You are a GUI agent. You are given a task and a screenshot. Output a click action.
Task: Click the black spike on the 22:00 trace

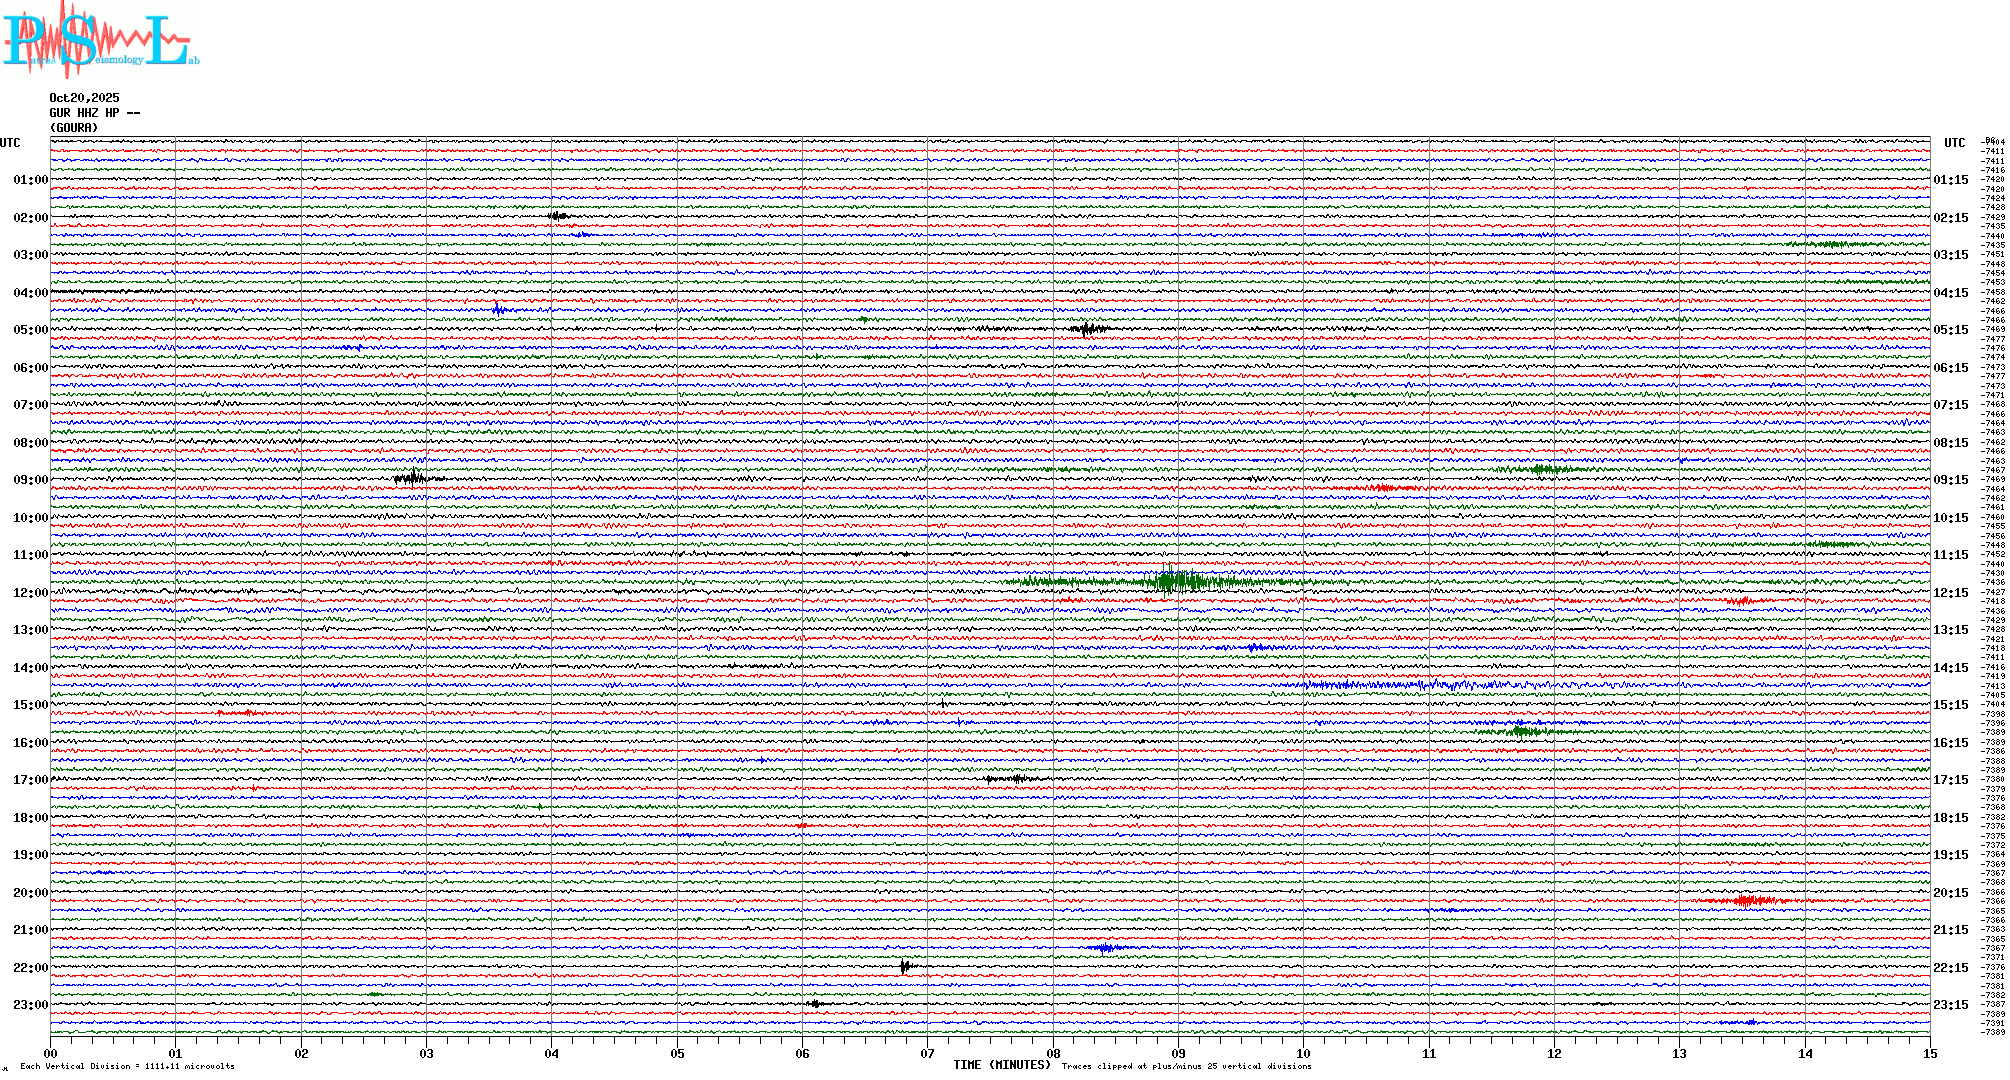click(x=904, y=966)
